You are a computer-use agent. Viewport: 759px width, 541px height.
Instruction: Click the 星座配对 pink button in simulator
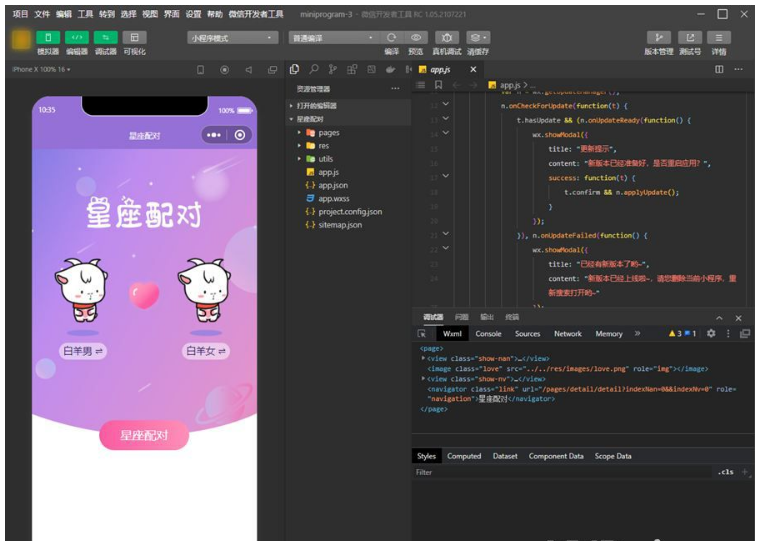click(144, 435)
